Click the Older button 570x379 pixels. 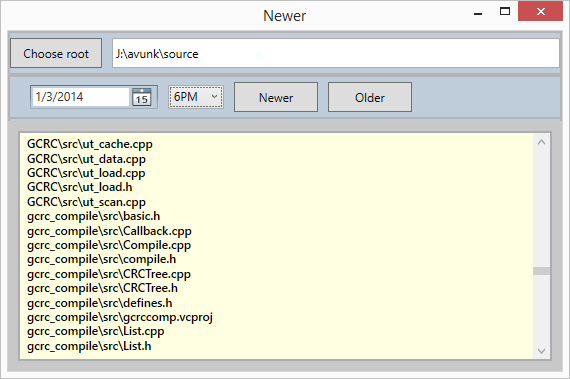[370, 97]
